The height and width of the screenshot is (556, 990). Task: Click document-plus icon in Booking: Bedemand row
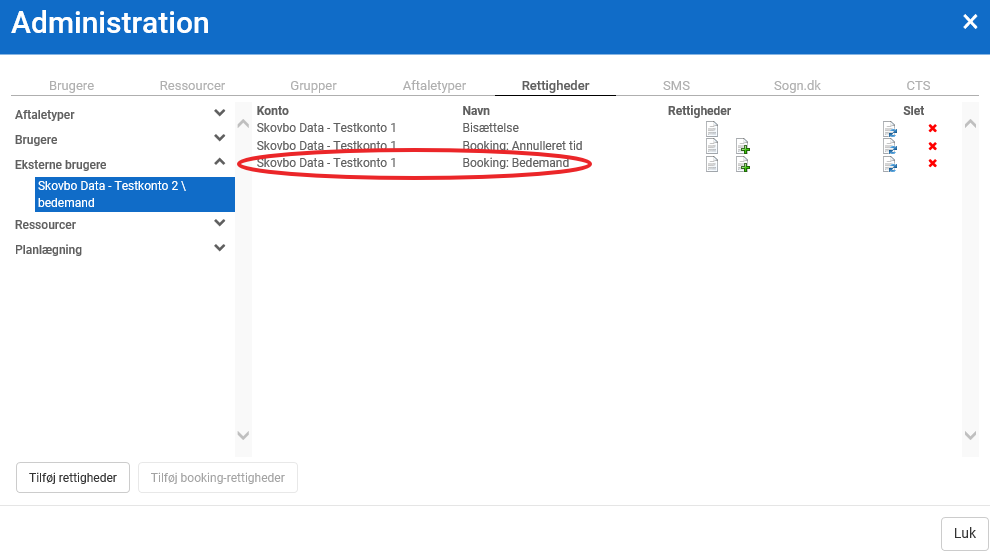(742, 164)
